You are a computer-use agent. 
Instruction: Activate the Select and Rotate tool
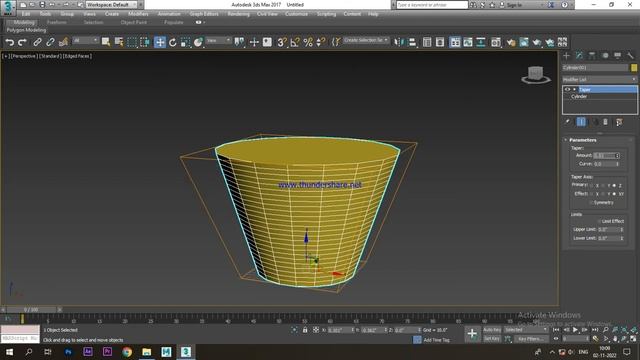pyautogui.click(x=173, y=42)
